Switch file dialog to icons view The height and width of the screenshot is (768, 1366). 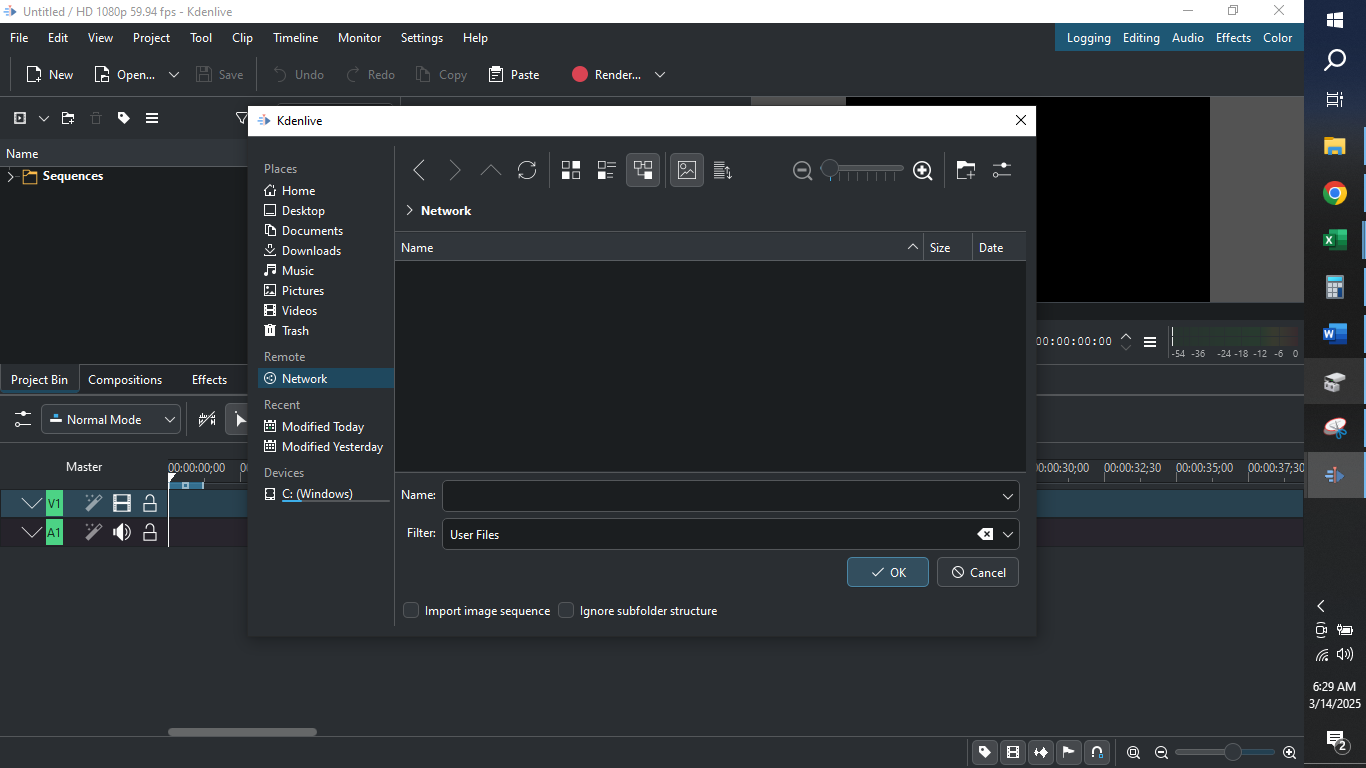[x=571, y=171]
